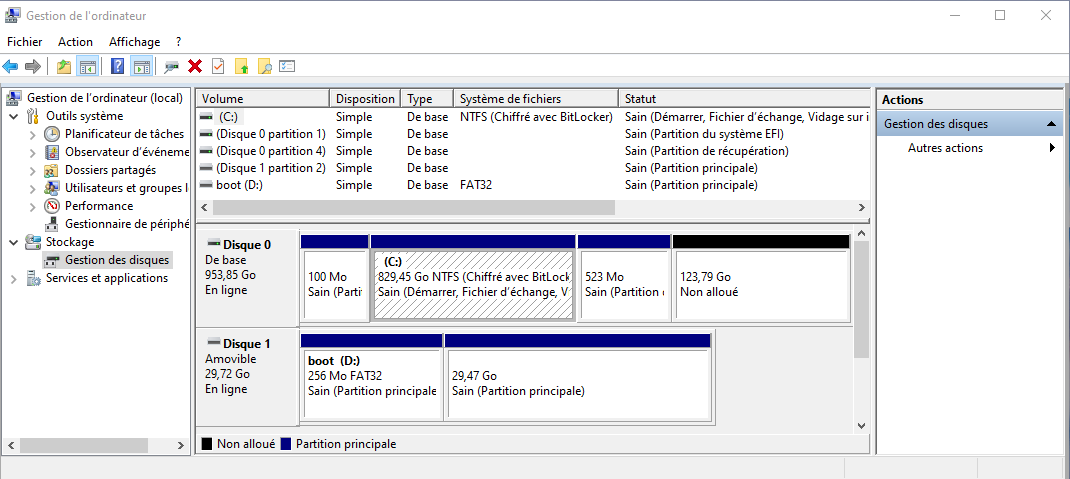Expand Services et applications node
1070x479 pixels.
point(14,278)
